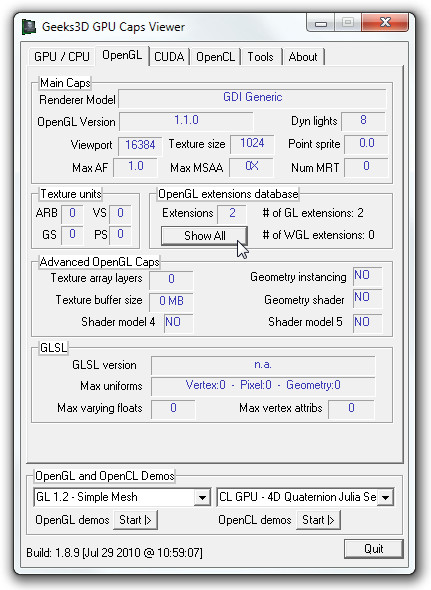Open the GL 1.2 - Simple Mesh dropdown arrow

click(x=203, y=497)
